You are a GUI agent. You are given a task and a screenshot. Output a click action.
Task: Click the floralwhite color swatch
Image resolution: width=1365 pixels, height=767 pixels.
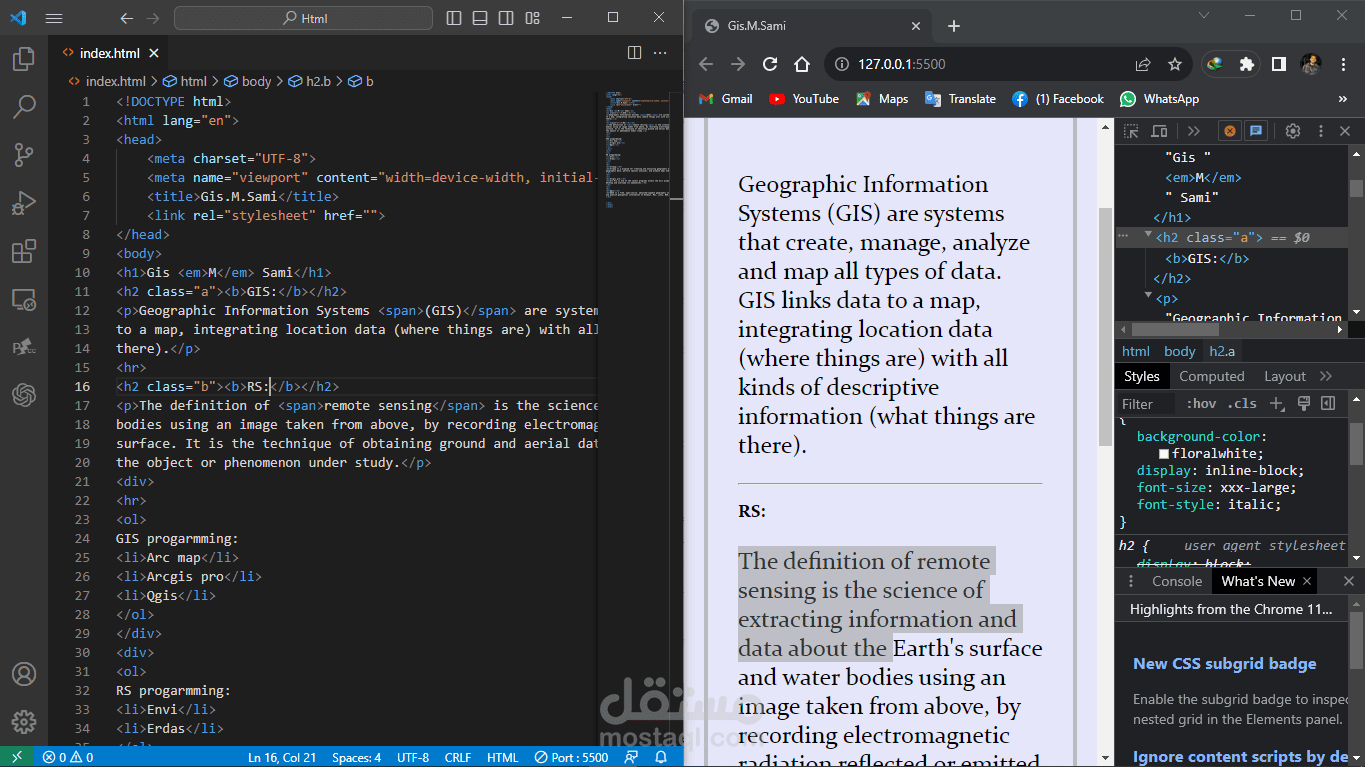pyautogui.click(x=1164, y=454)
